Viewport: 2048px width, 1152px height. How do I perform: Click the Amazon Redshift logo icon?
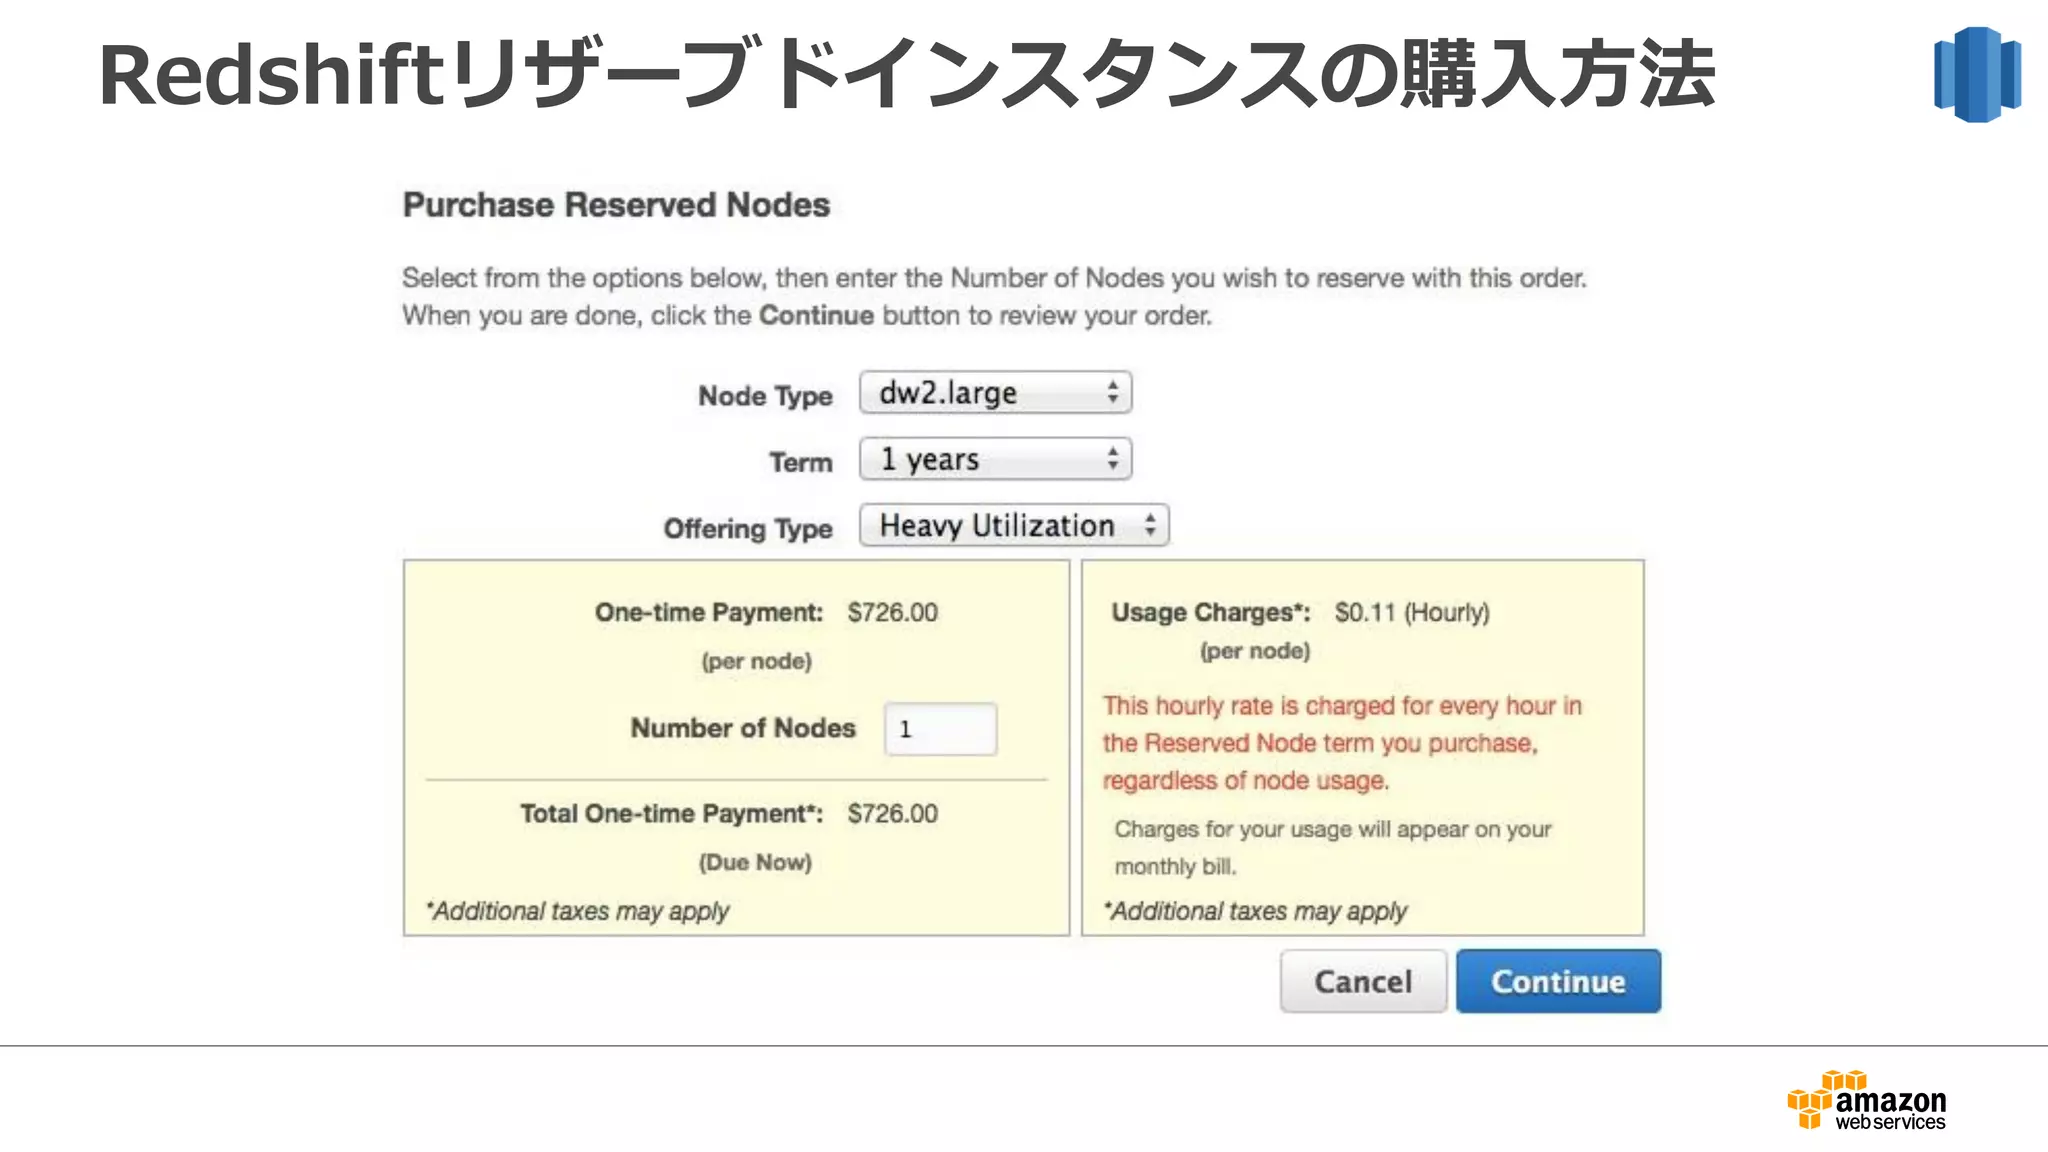click(x=1977, y=74)
